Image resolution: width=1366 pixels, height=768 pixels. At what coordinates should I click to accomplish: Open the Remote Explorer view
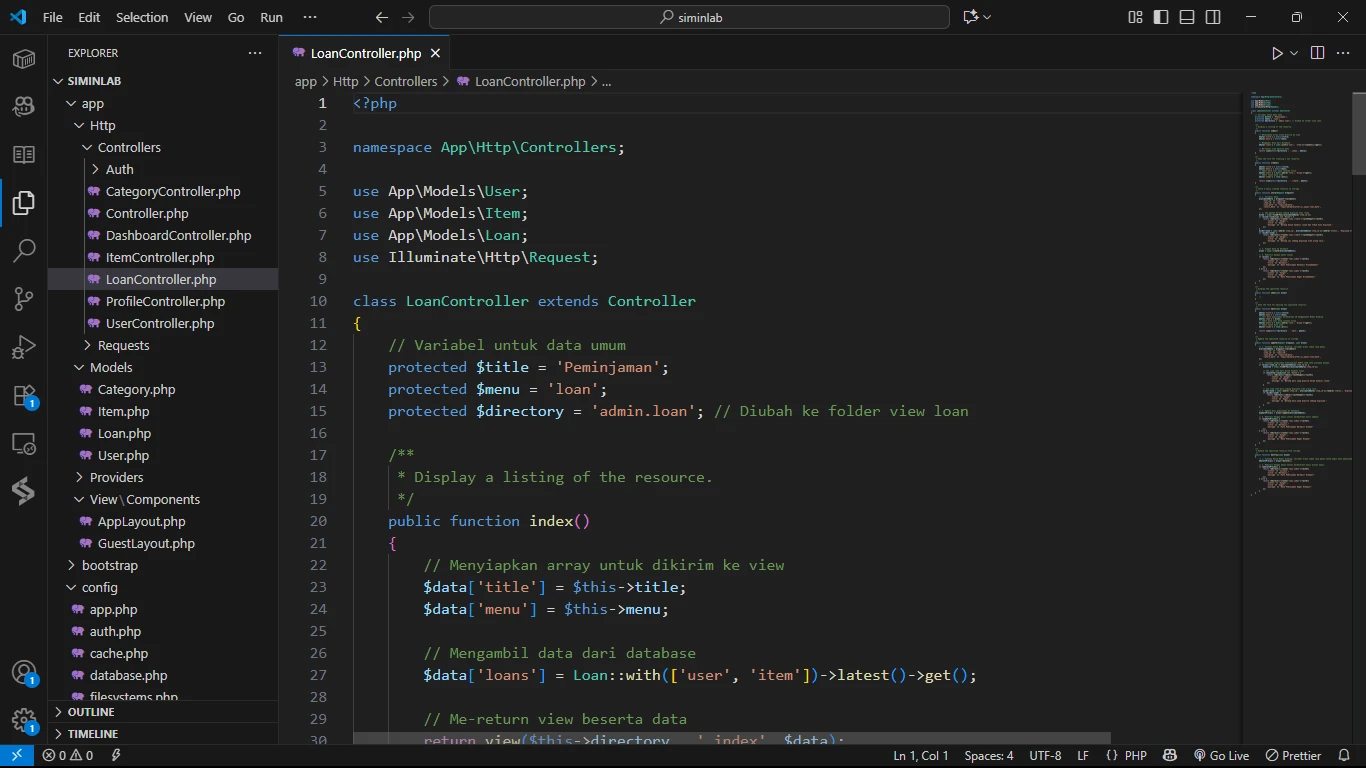(24, 443)
